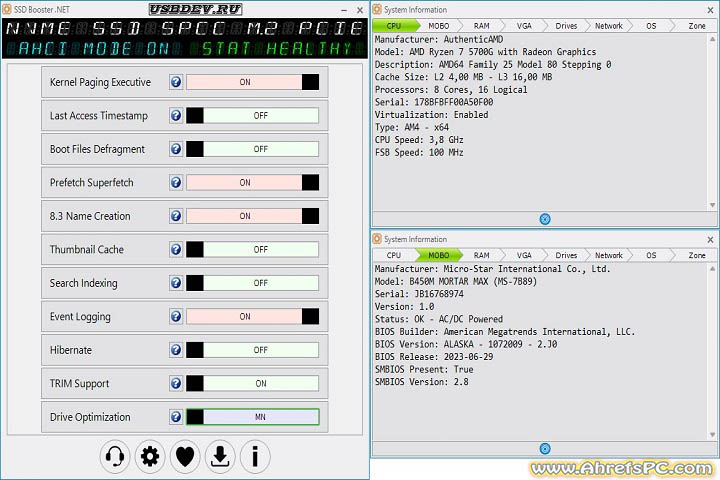Viewport: 720px width, 480px height.
Task: Select CPU tab in lower System Information
Action: click(x=394, y=255)
